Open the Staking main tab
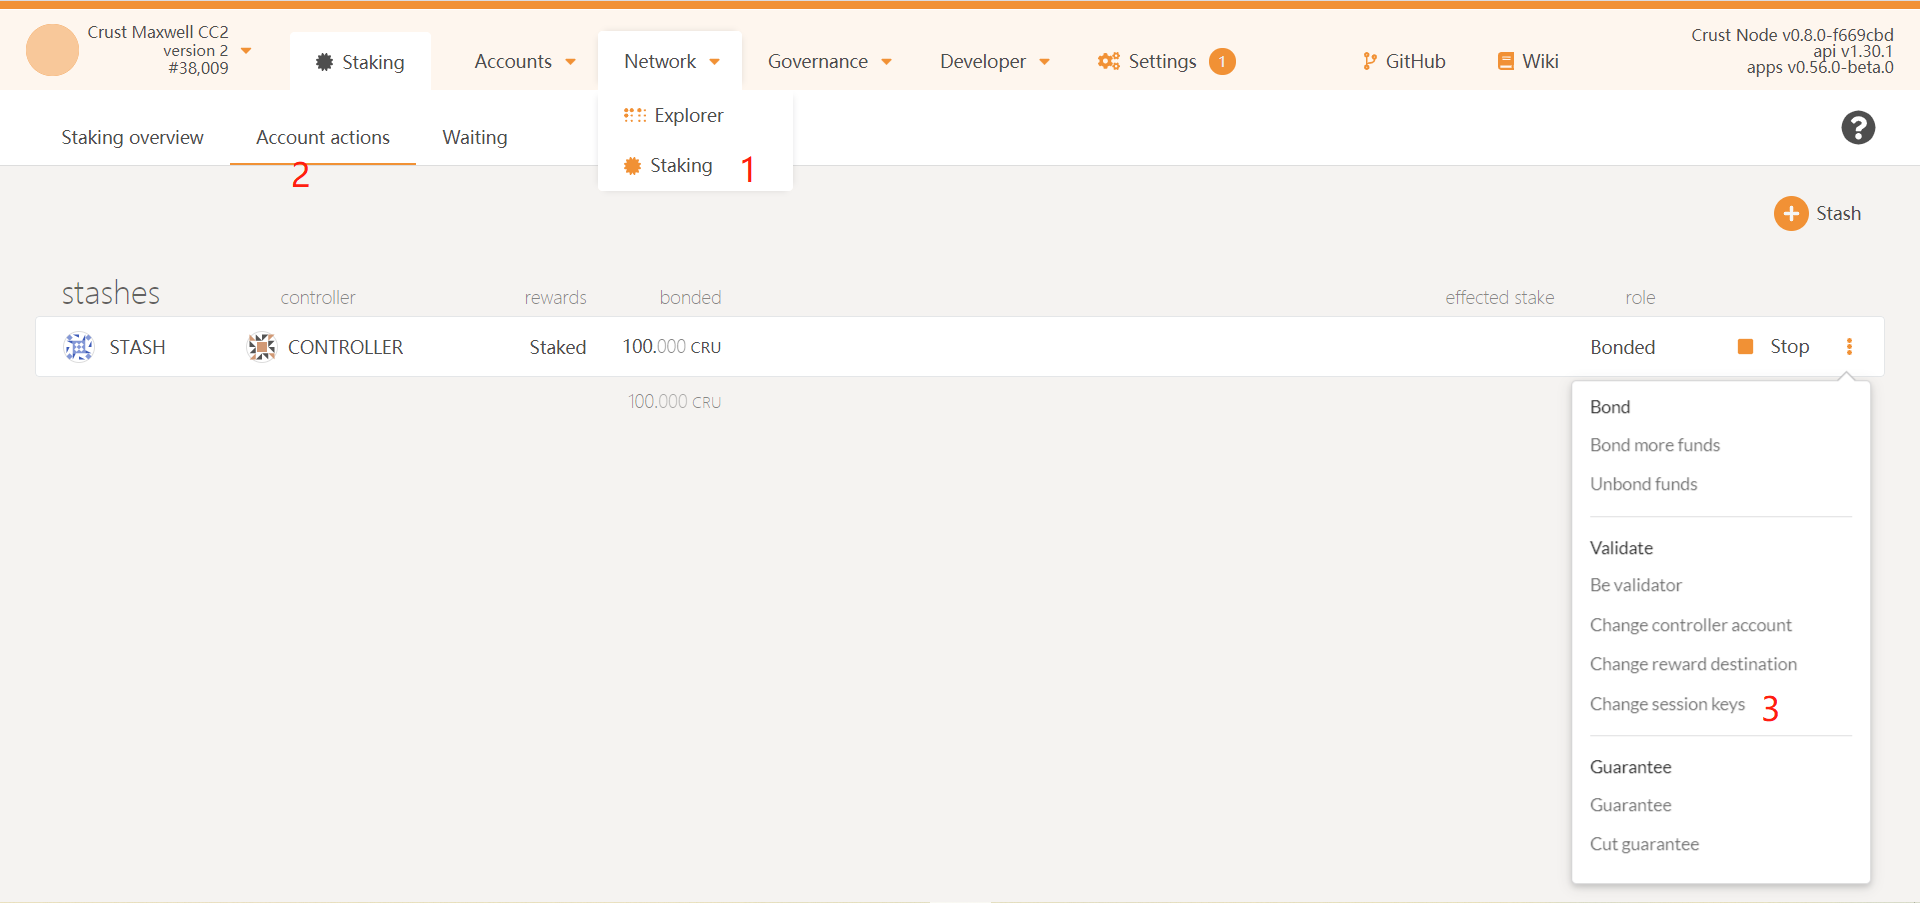 click(x=360, y=62)
